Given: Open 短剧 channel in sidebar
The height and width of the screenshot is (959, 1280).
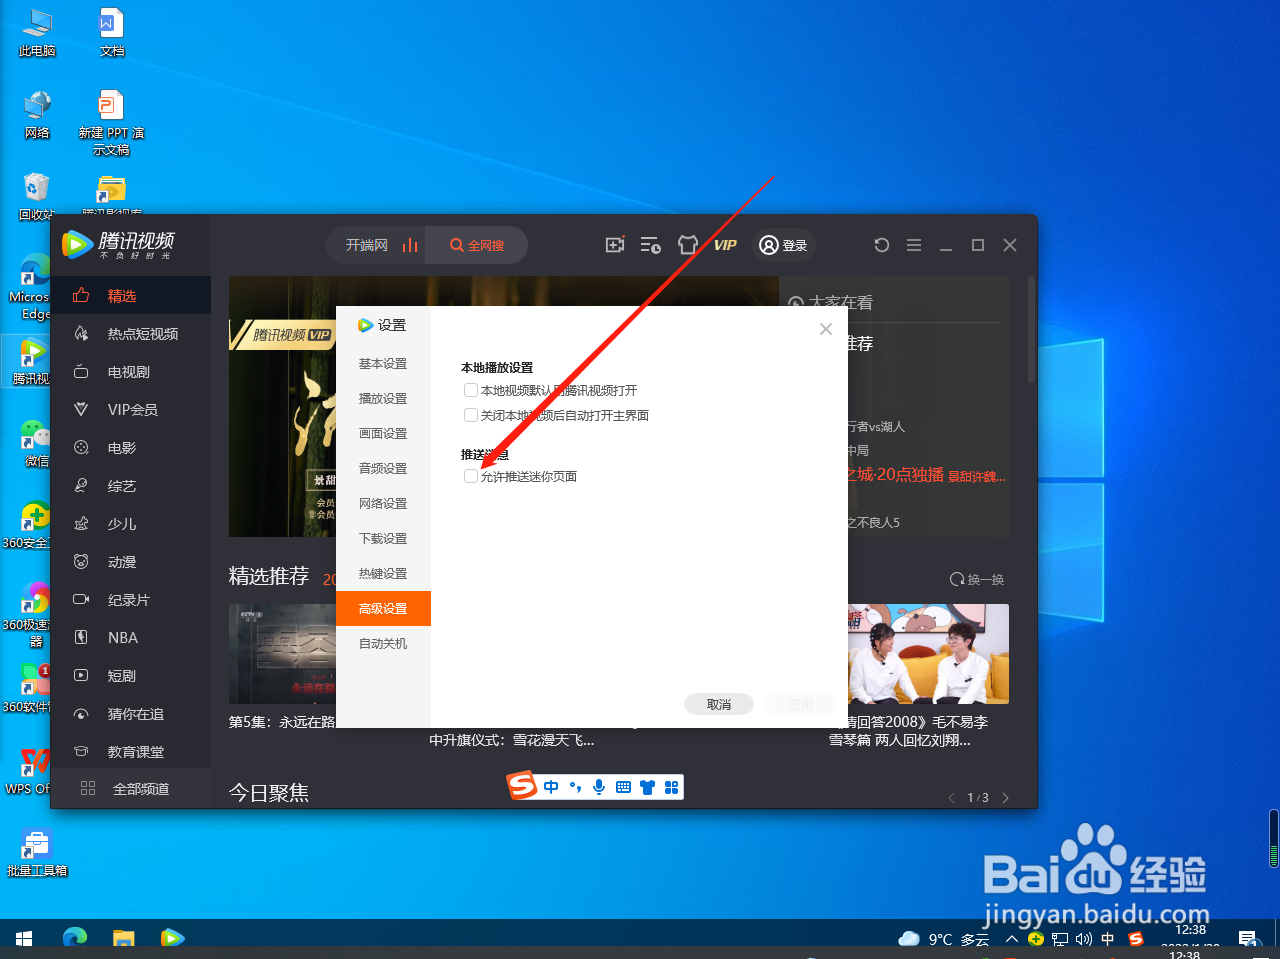Looking at the screenshot, I should point(131,675).
